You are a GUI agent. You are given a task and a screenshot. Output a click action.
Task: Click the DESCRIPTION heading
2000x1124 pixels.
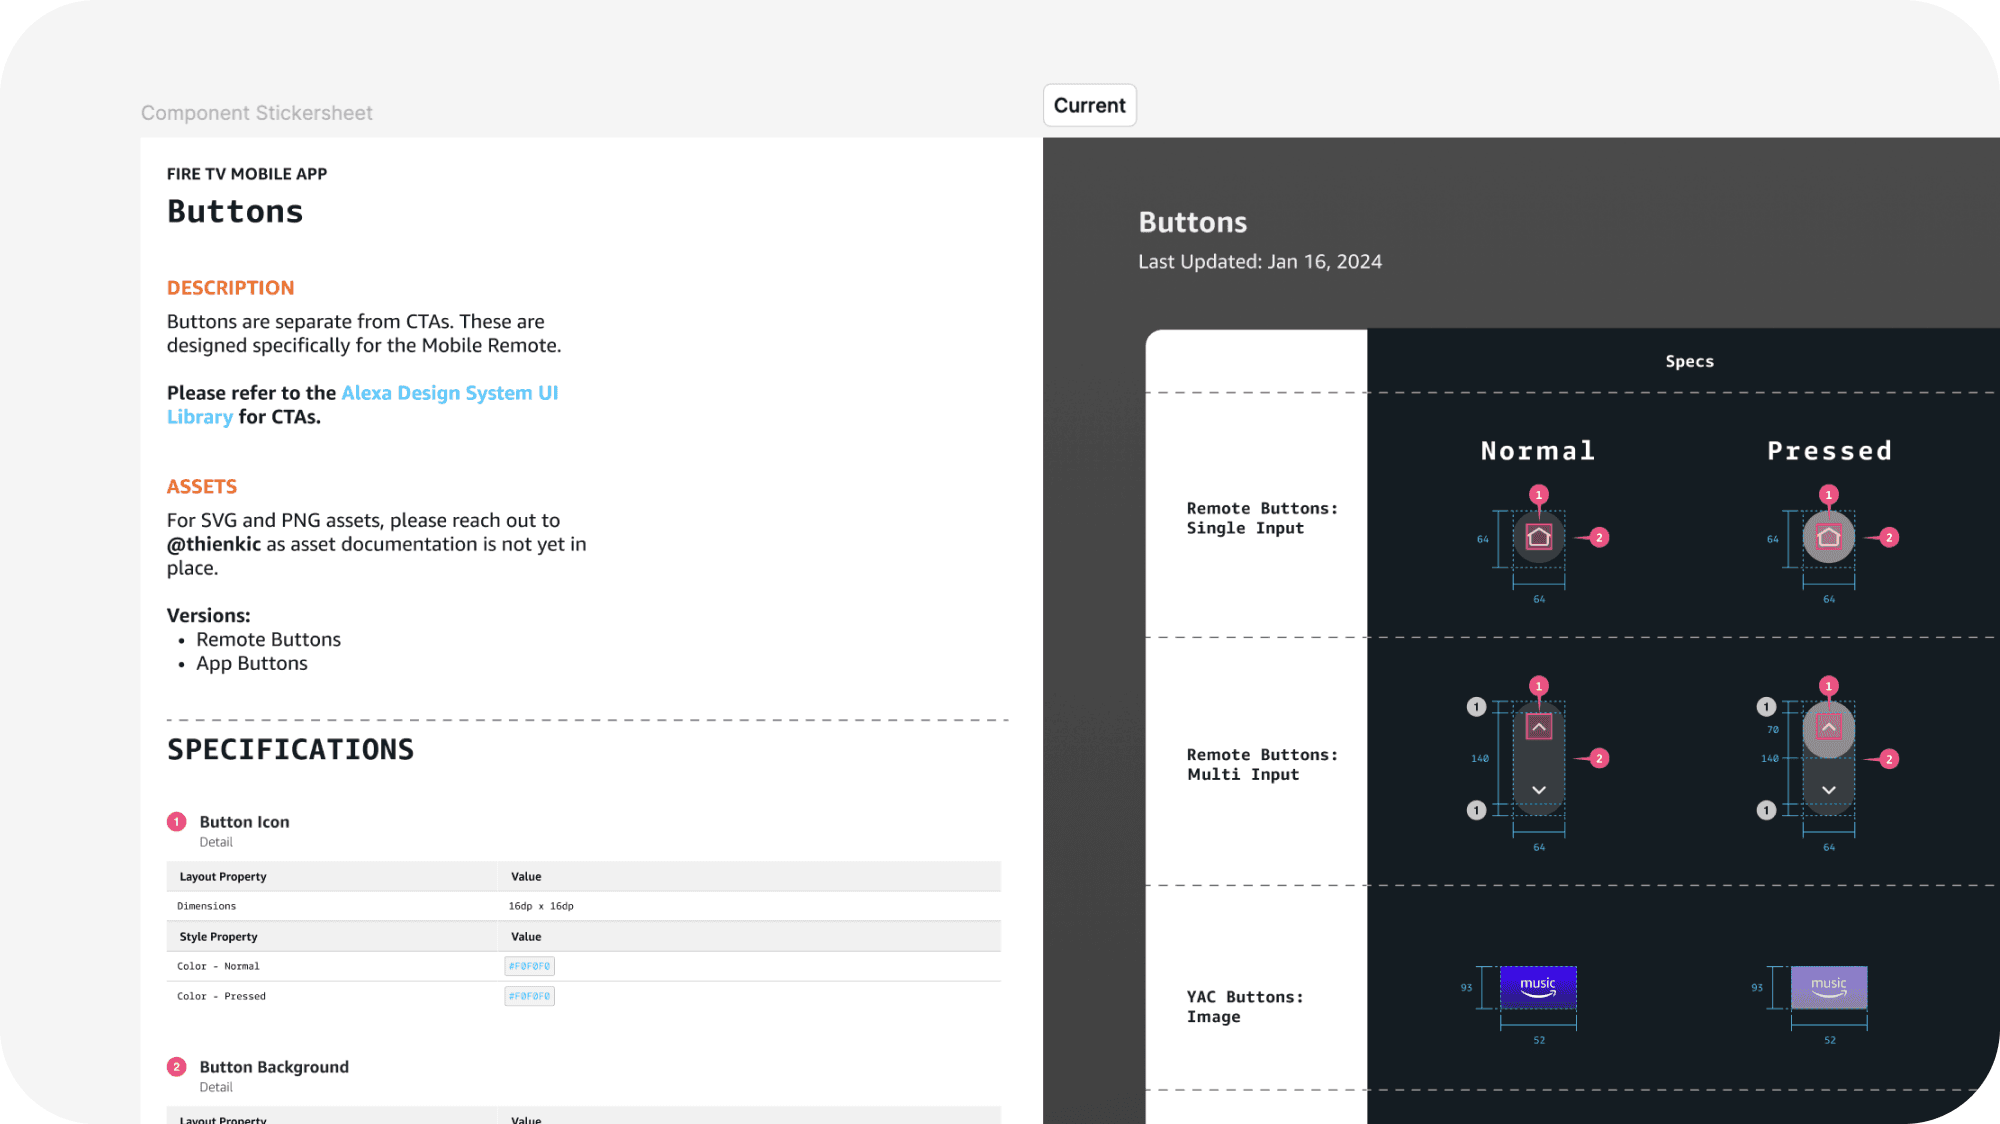tap(230, 288)
